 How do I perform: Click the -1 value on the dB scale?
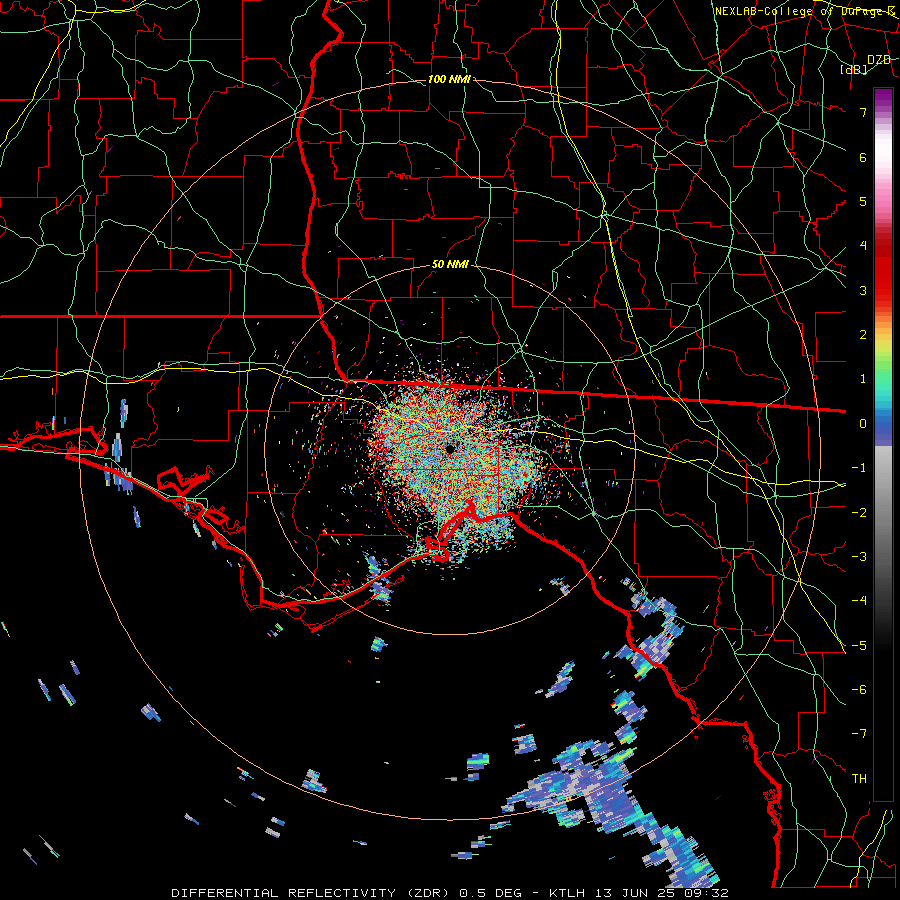pos(859,467)
